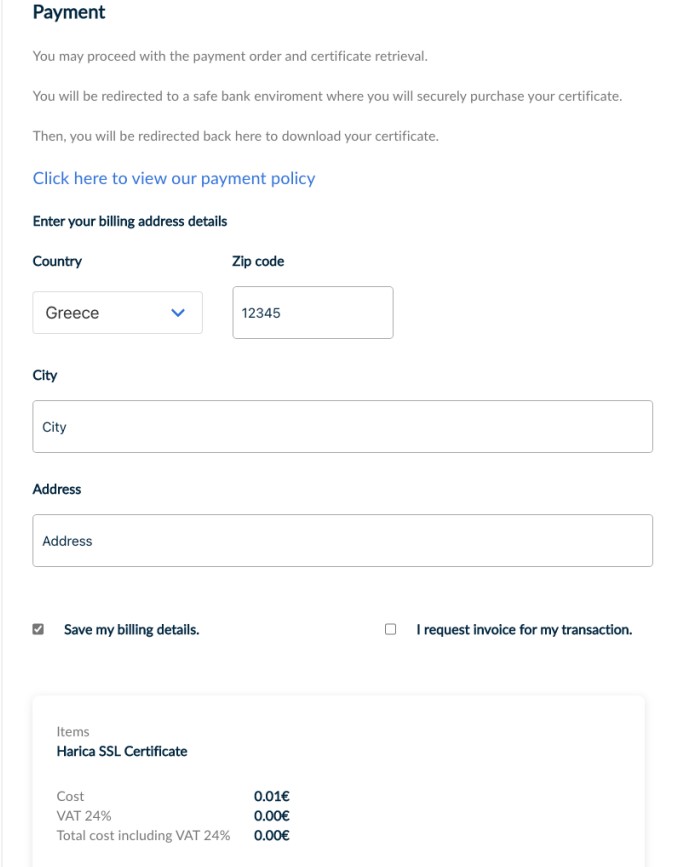Tick the request invoice checkbox

pos(391,630)
